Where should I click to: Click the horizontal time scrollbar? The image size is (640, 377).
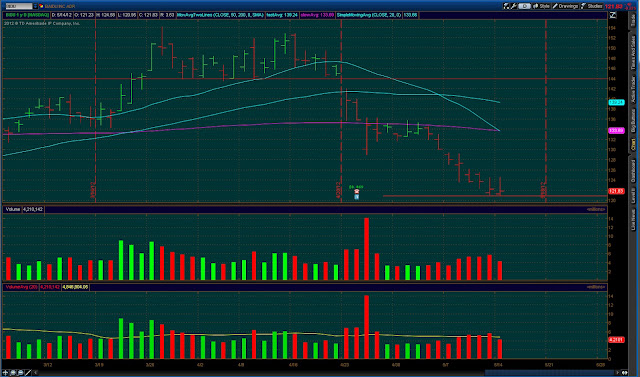[x=326, y=373]
